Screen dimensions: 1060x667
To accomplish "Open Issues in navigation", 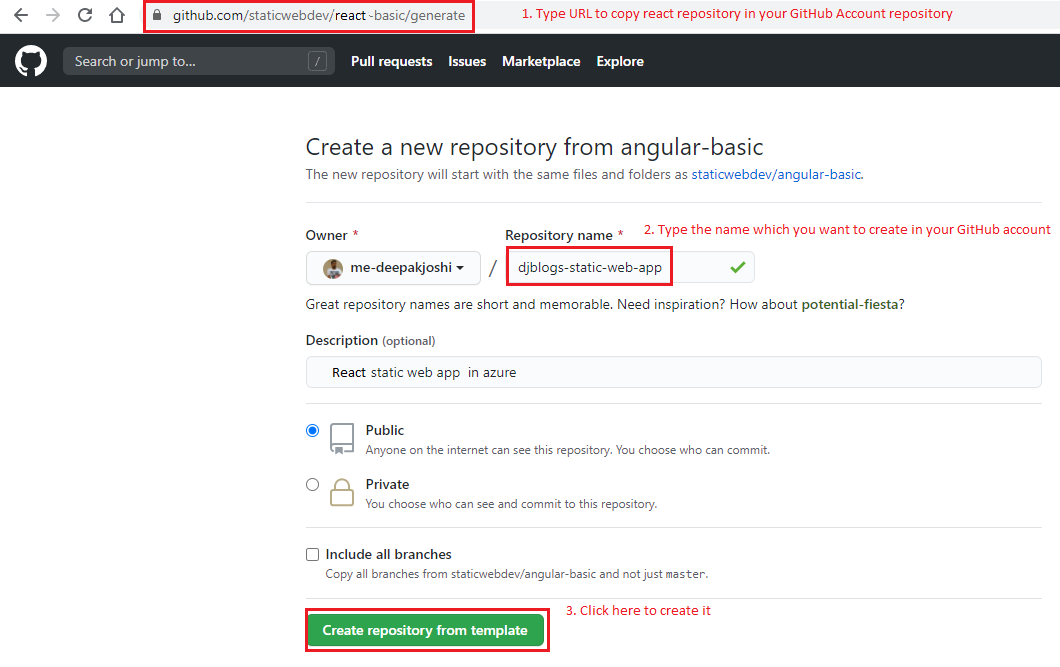I will (x=467, y=61).
